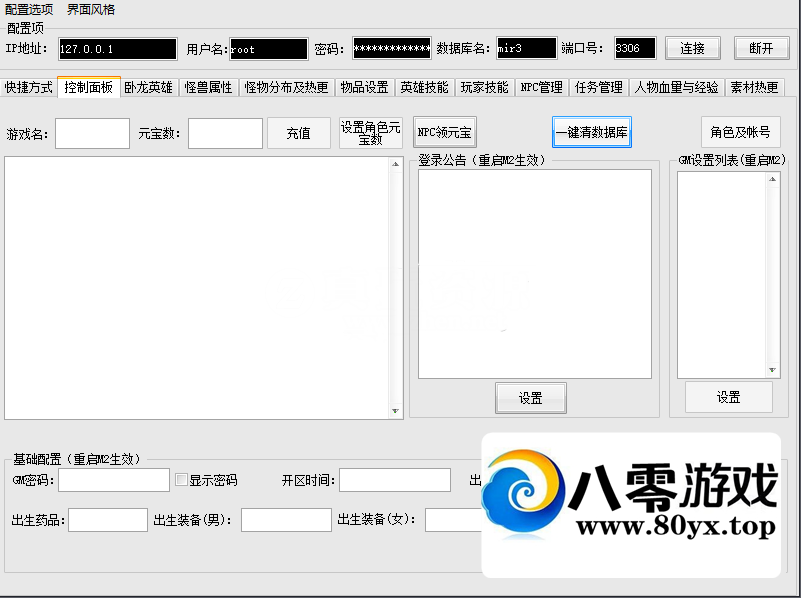Image resolution: width=801 pixels, height=598 pixels.
Task: Click the 设置角色元宝数 button
Action: pos(371,133)
